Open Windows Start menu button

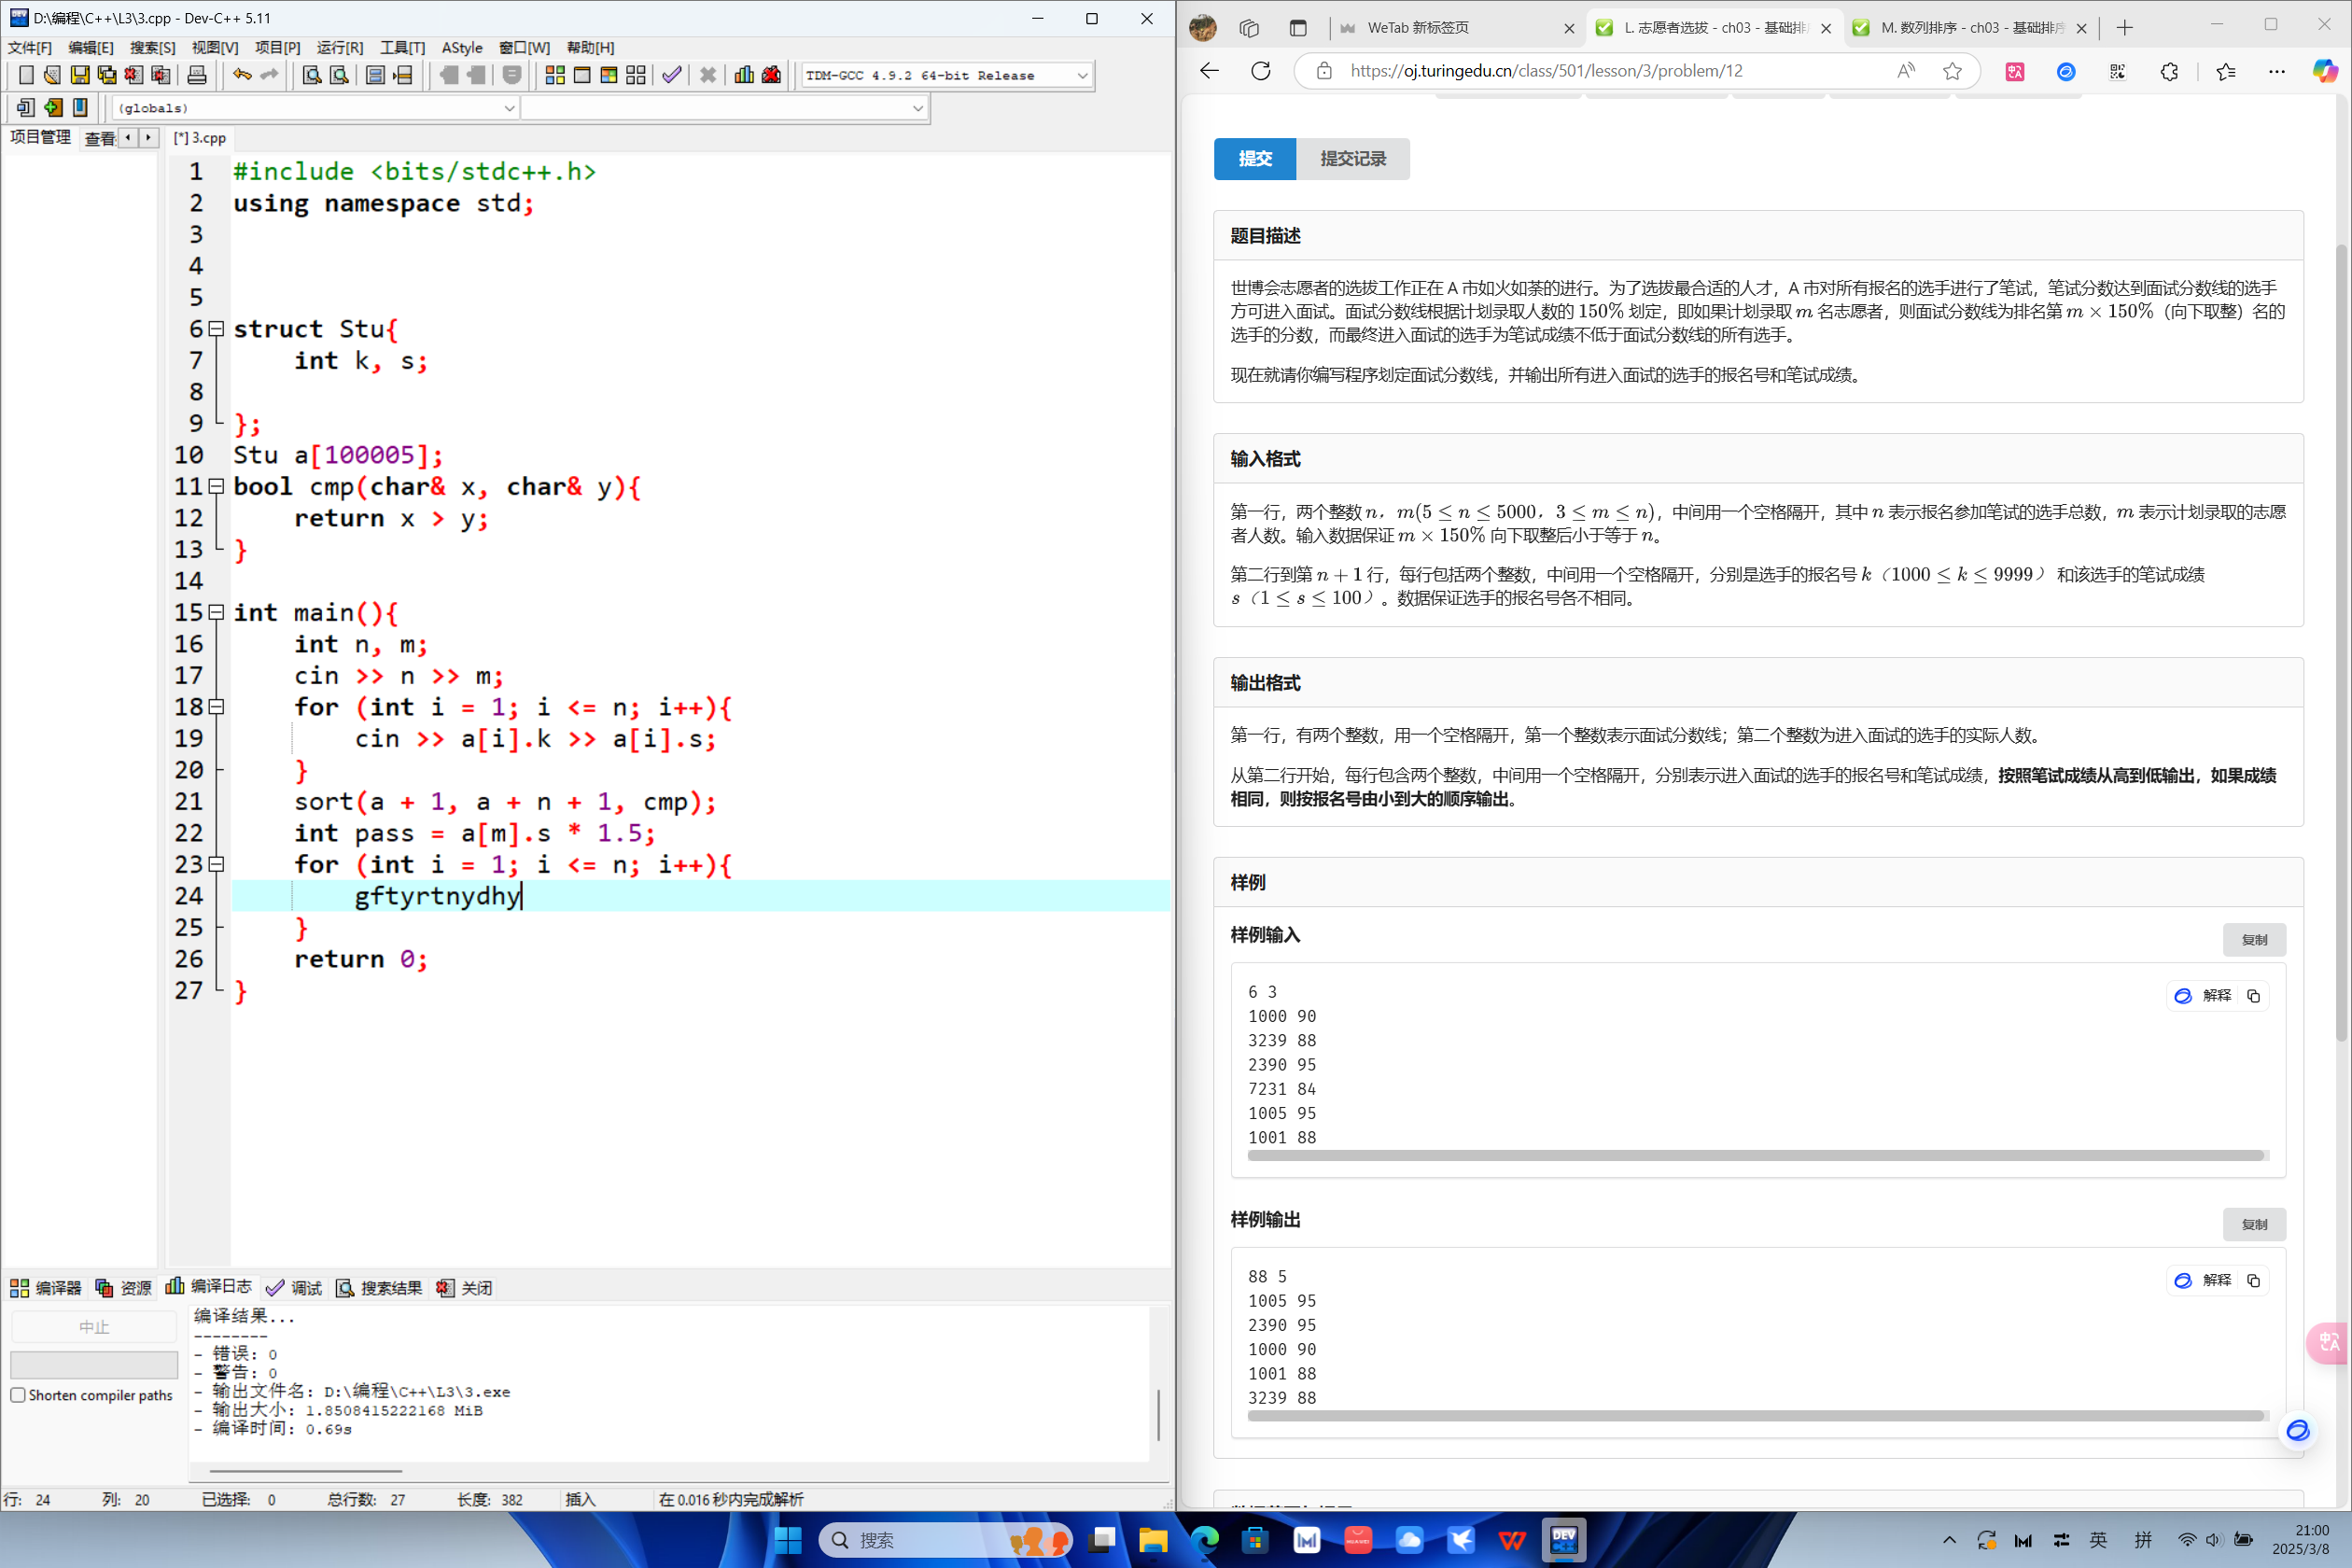coord(788,1540)
